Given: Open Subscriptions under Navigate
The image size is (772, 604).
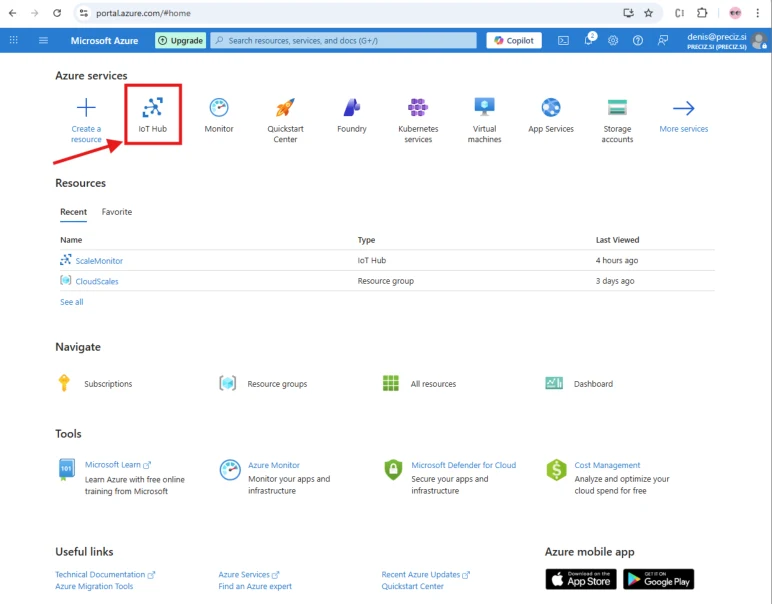Looking at the screenshot, I should click(95, 383).
